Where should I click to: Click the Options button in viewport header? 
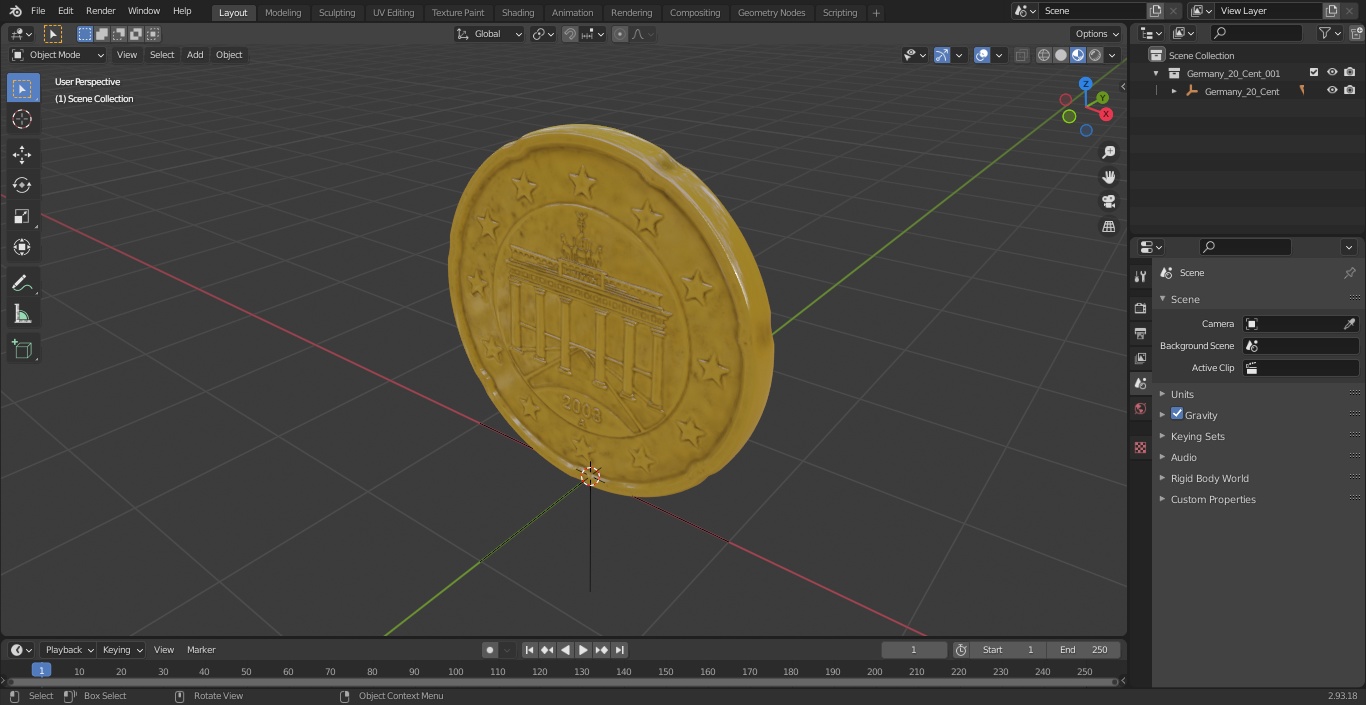(x=1096, y=34)
